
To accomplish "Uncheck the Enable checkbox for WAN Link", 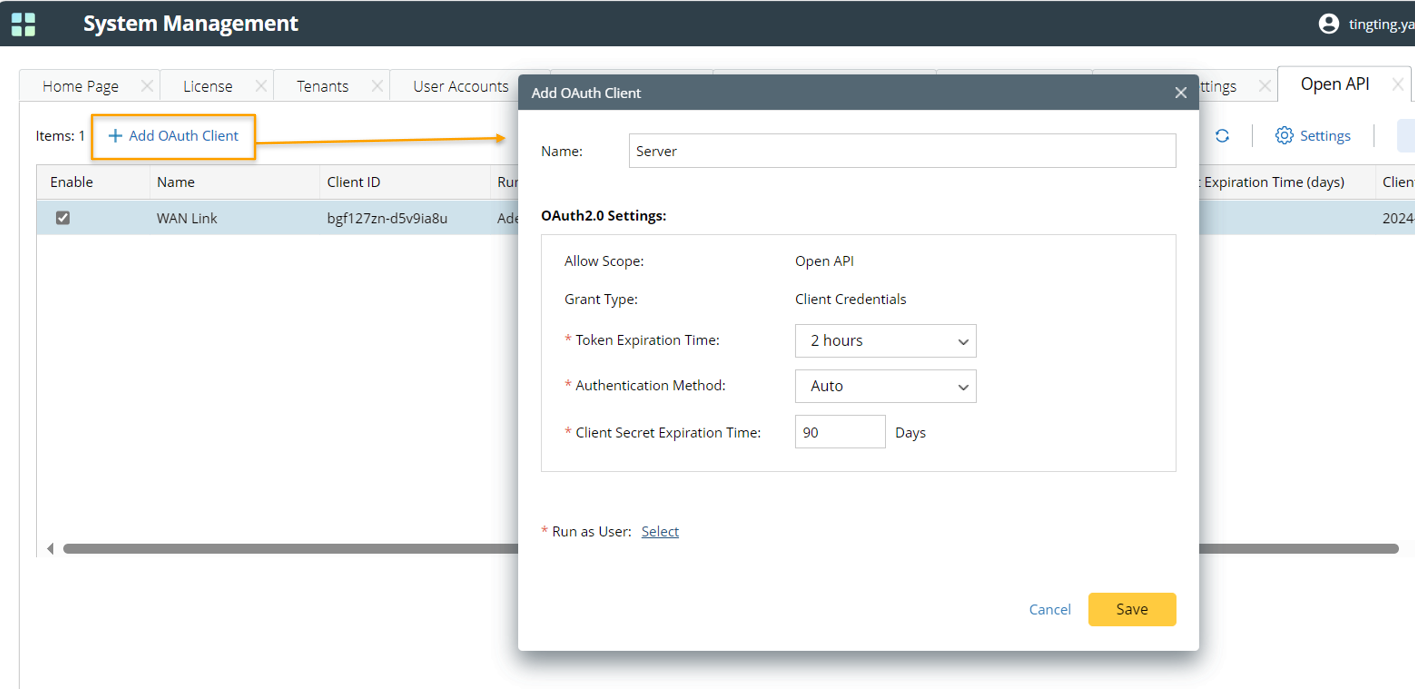I will 63,218.
